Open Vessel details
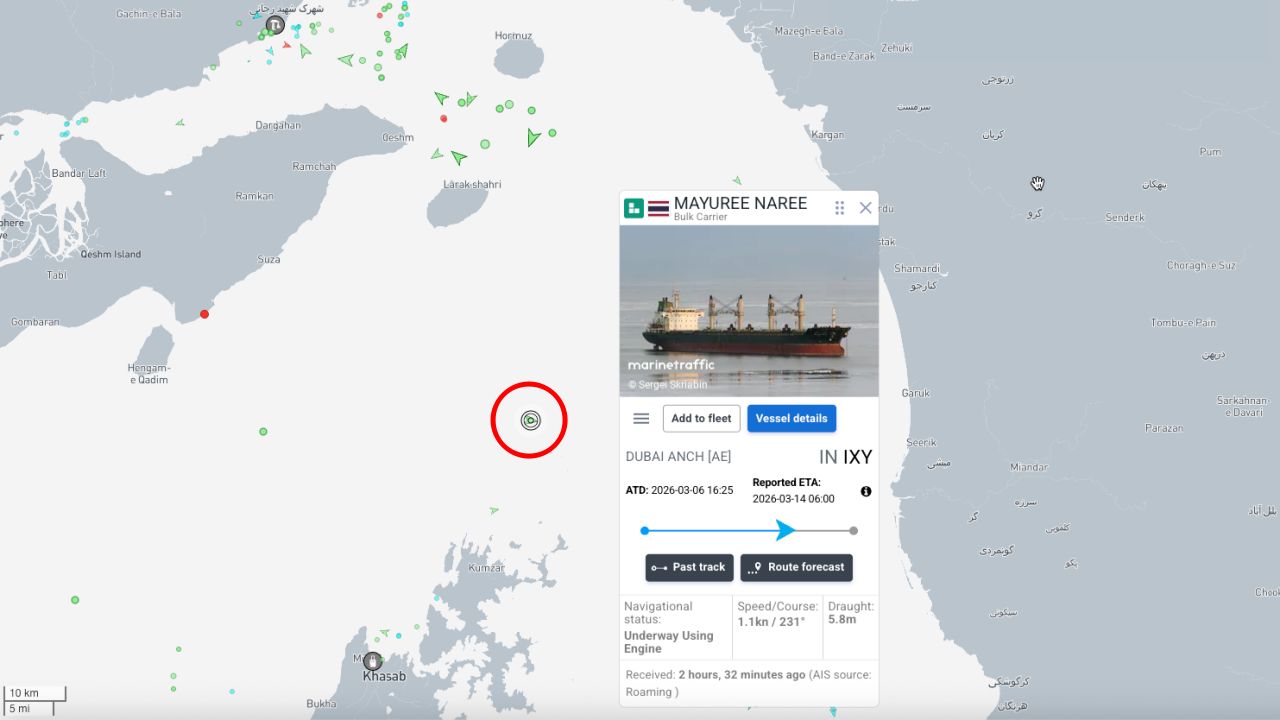 791,418
